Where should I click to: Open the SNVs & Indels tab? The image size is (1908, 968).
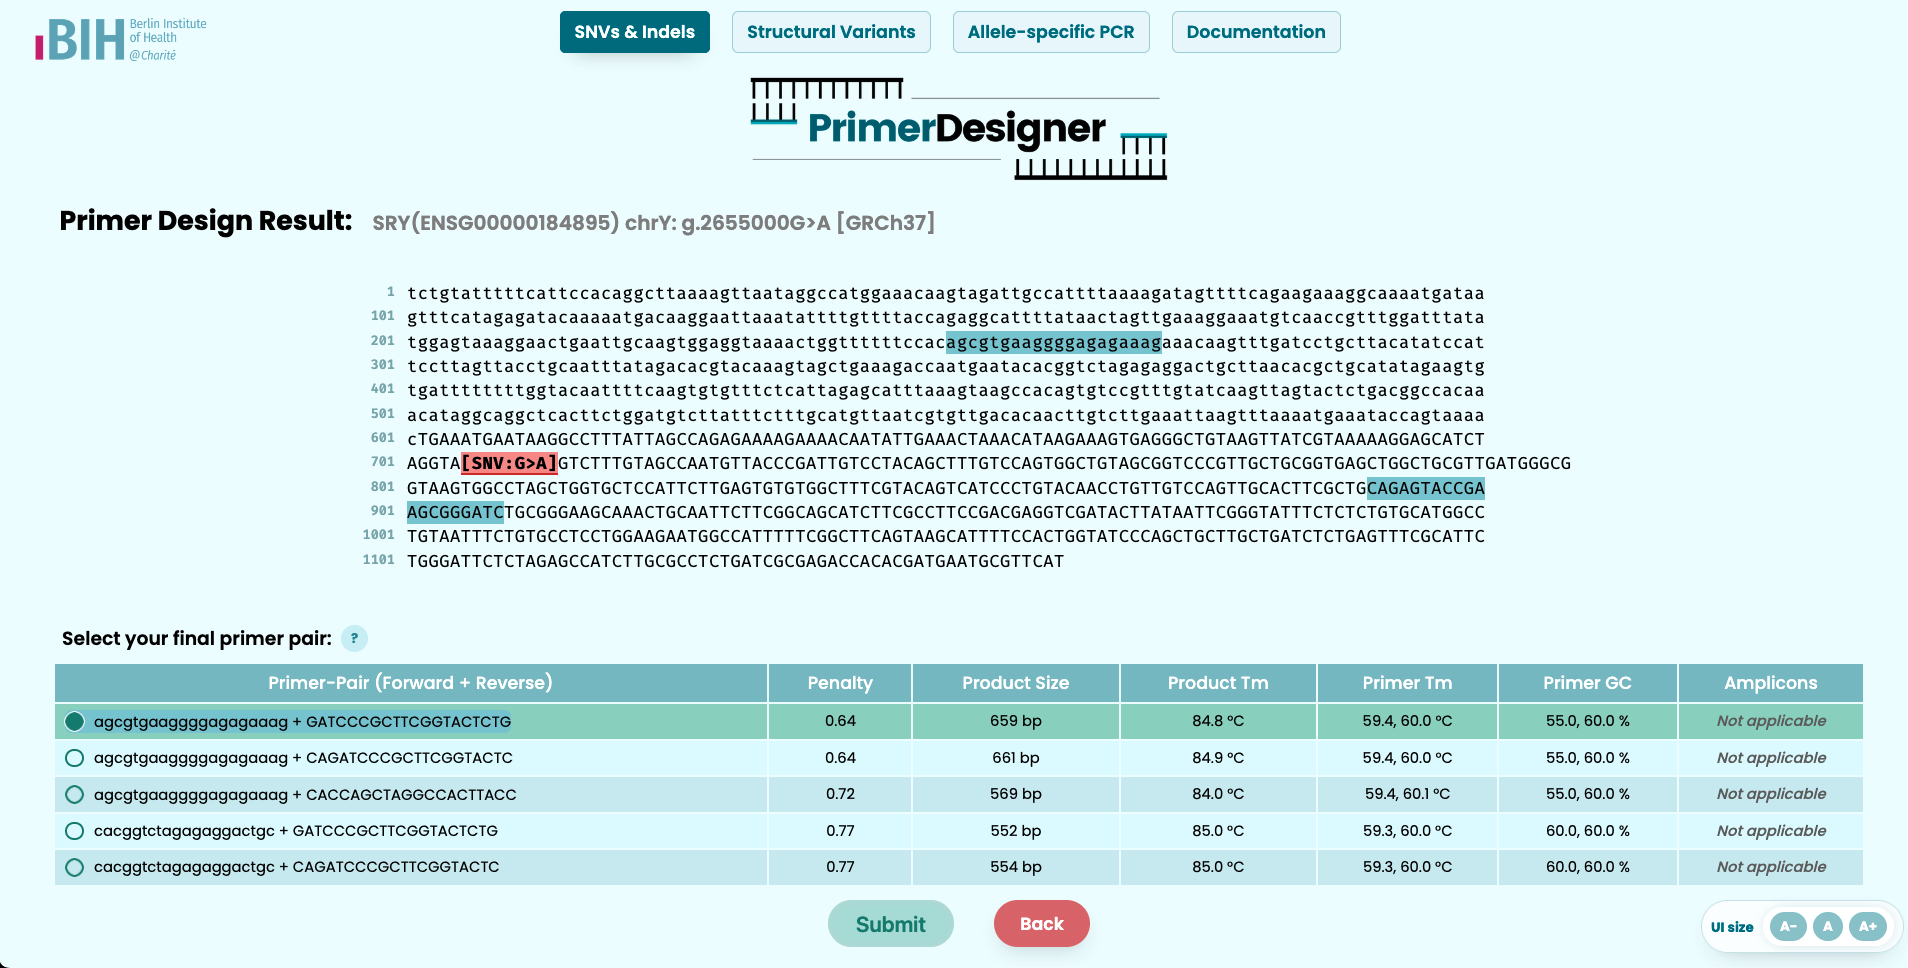pos(634,32)
